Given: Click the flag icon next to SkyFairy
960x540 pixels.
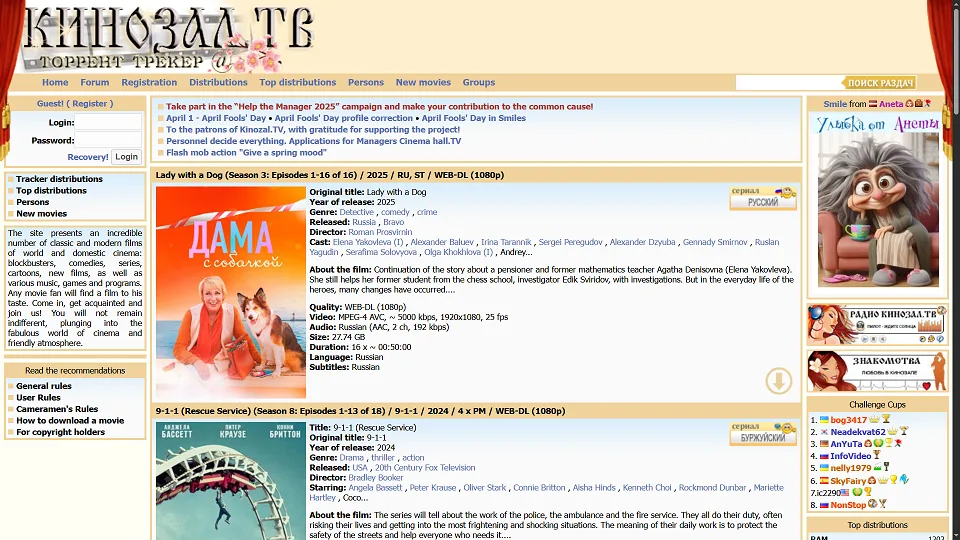Looking at the screenshot, I should pos(824,481).
